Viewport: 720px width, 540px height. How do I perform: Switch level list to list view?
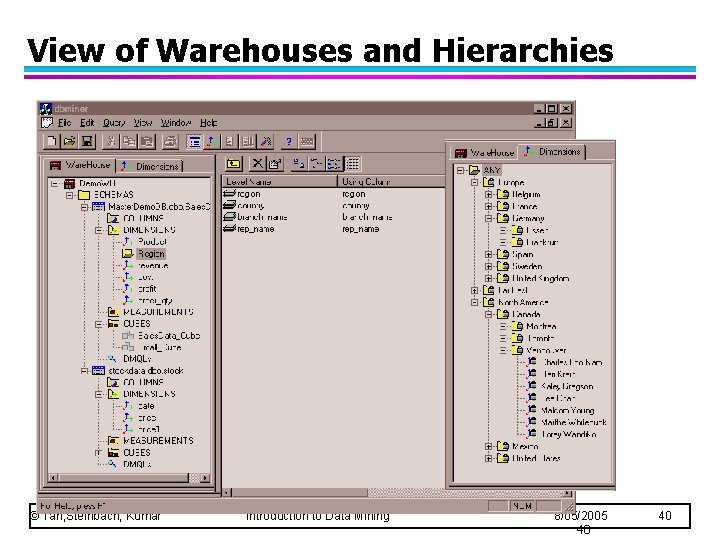(x=334, y=163)
